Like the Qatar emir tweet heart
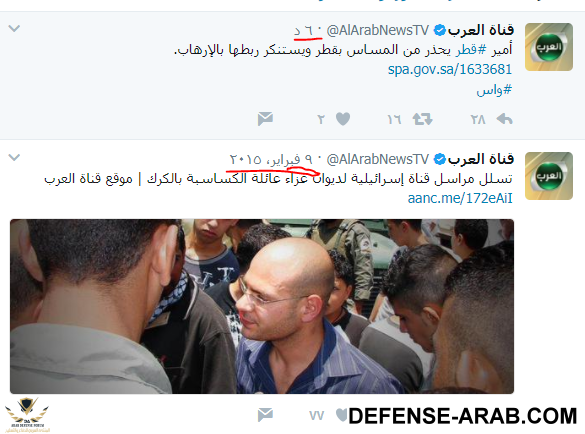This screenshot has height=434, width=585. (343, 119)
